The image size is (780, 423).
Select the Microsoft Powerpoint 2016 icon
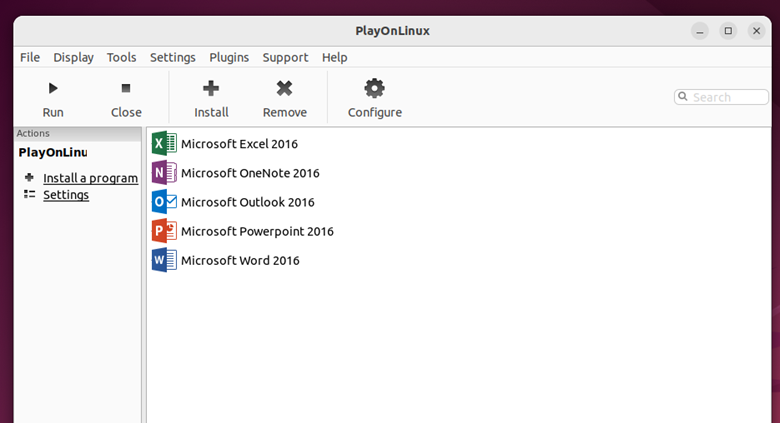pos(164,231)
